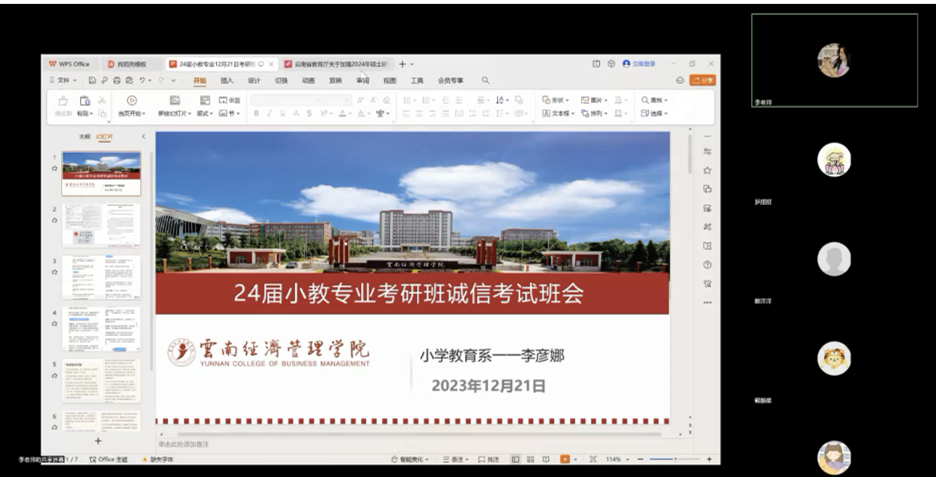Click the 新建幻灯片 new slide icon
Screen dimensions: 936x477
[175, 101]
